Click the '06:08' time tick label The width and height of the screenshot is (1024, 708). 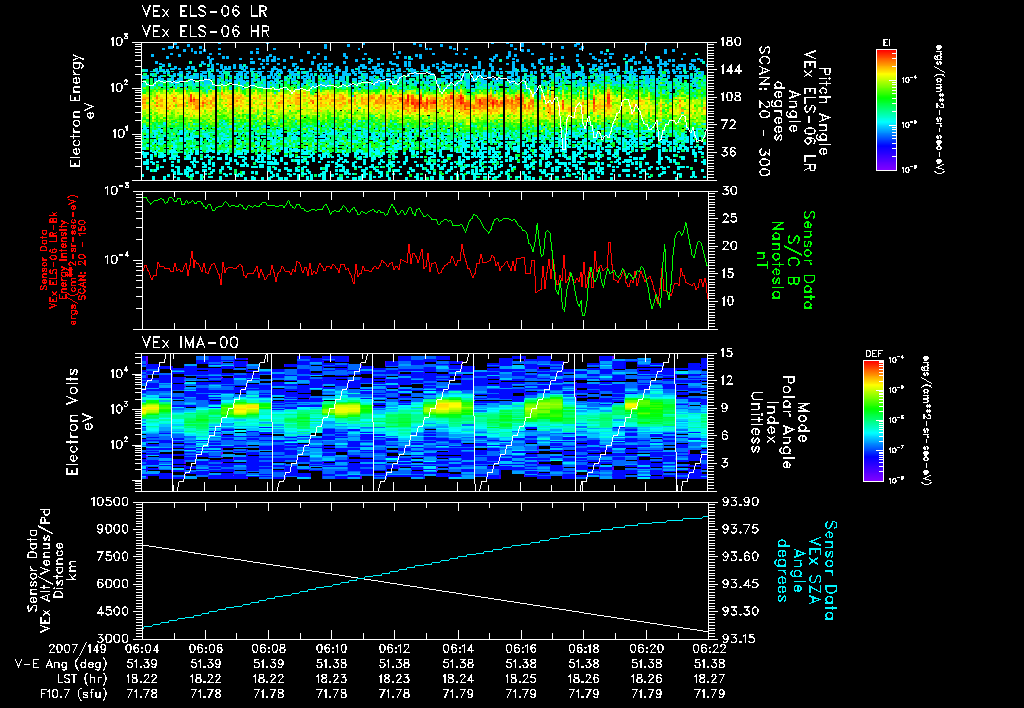click(x=268, y=649)
